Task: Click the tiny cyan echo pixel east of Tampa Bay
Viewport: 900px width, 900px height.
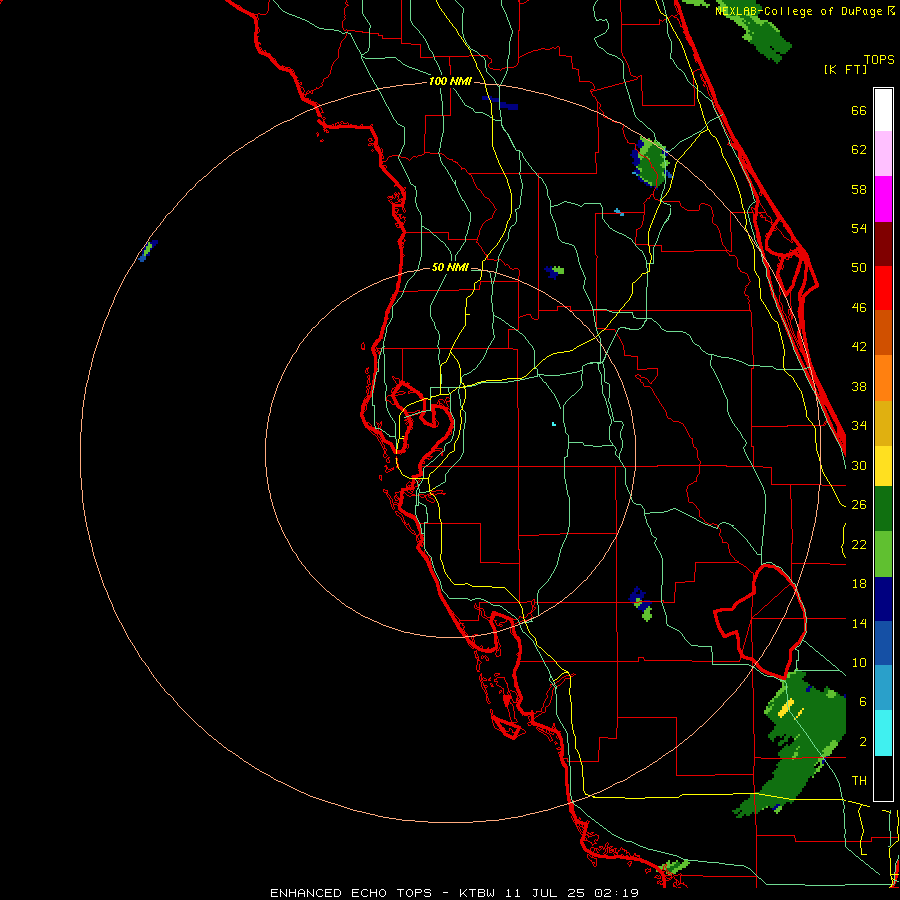Action: click(x=553, y=424)
